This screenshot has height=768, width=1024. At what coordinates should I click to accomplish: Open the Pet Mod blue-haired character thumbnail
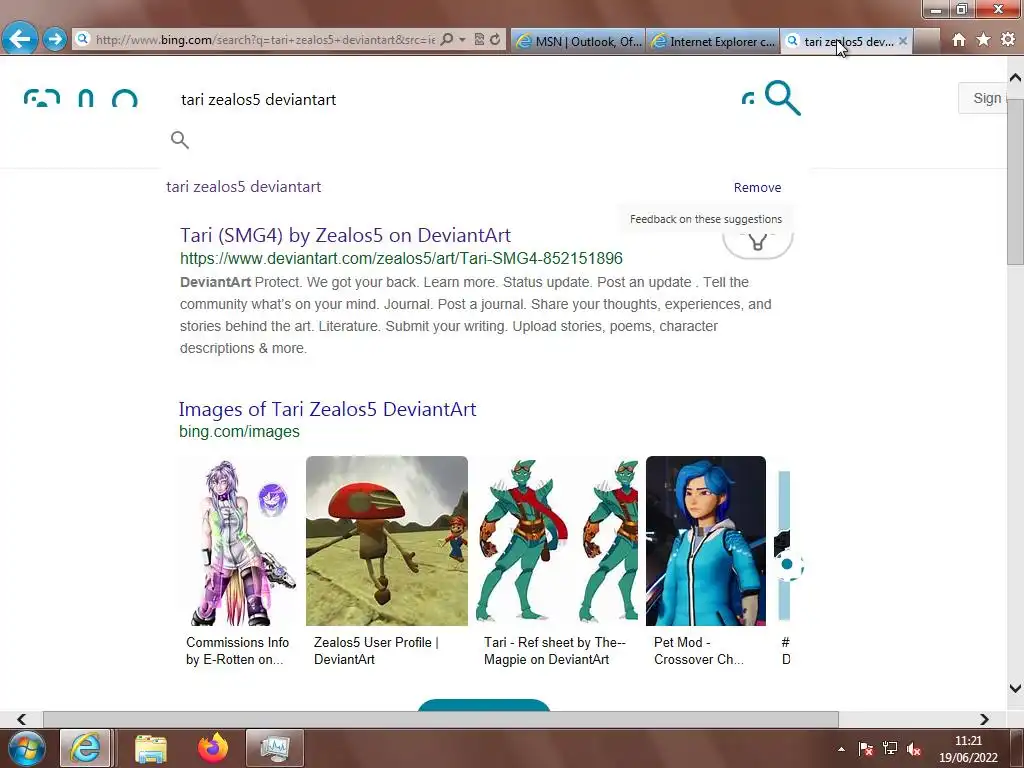coord(705,541)
